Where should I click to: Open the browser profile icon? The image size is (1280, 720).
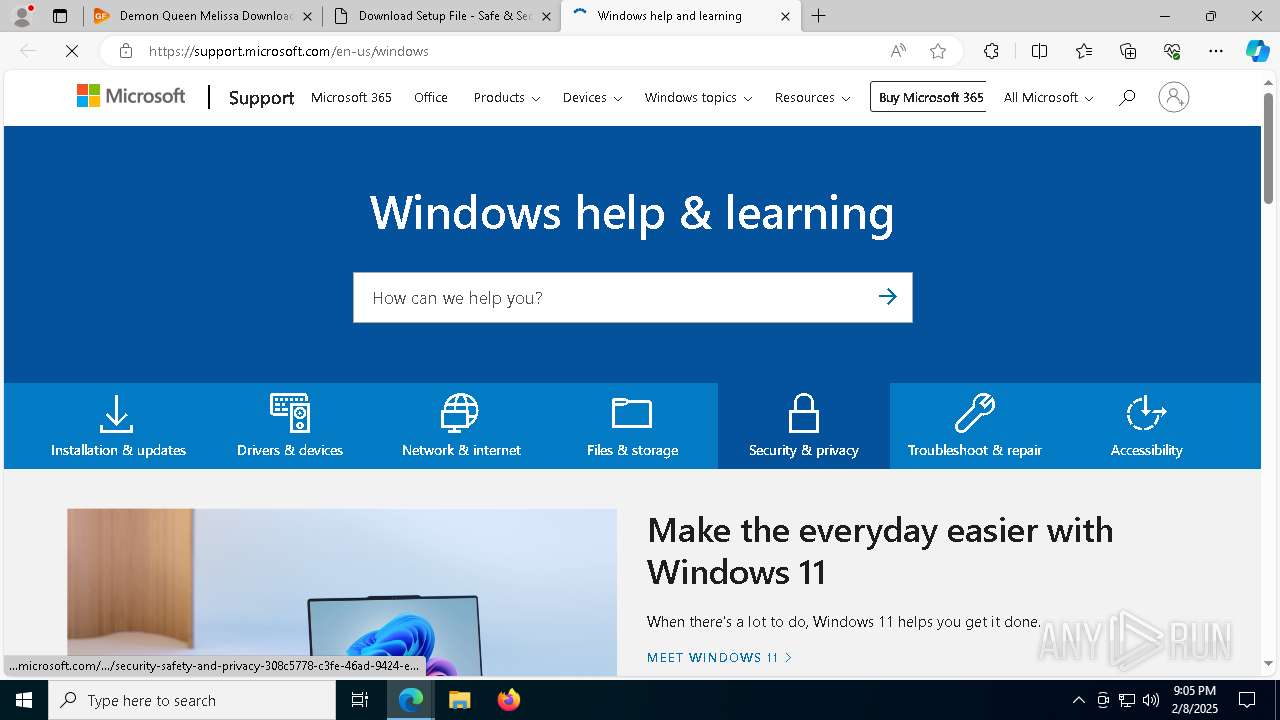pyautogui.click(x=22, y=16)
